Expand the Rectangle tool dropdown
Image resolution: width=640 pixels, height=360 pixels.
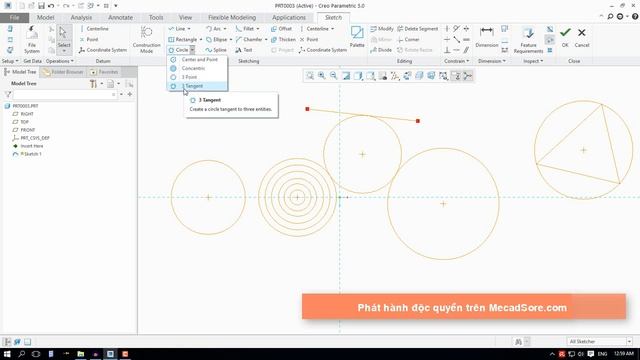click(x=200, y=40)
